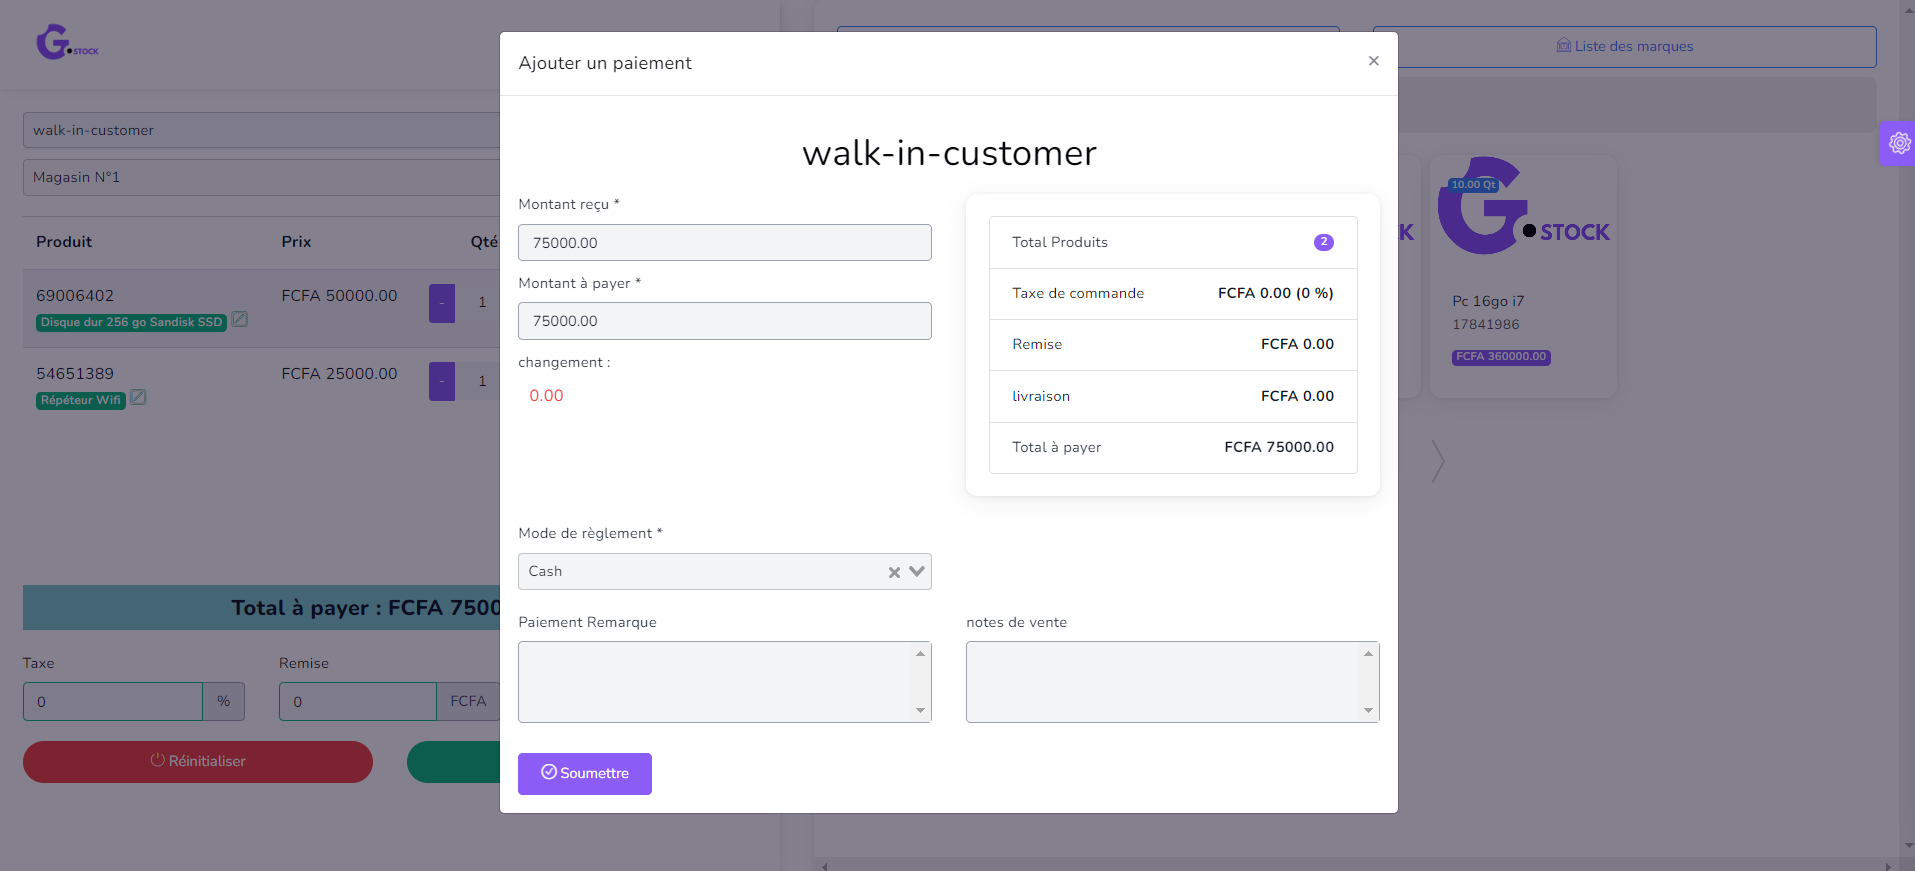Select the Pc 16go i7 product card
This screenshot has width=1915, height=871.
pos(1522,276)
